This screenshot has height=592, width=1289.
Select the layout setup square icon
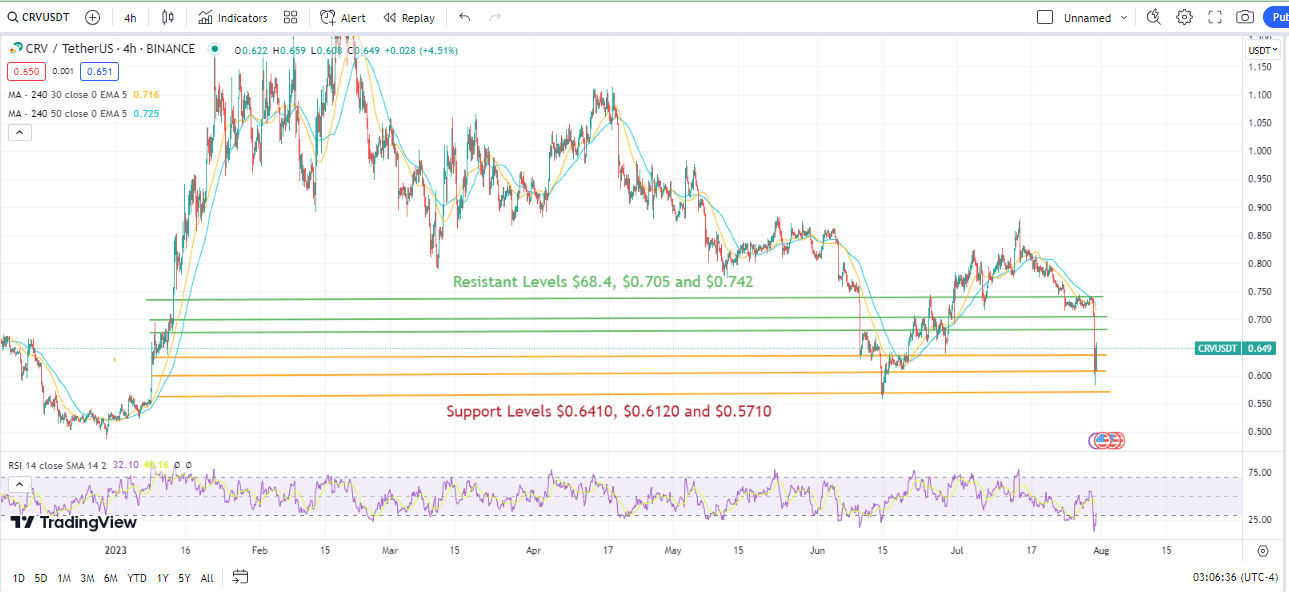point(1046,17)
